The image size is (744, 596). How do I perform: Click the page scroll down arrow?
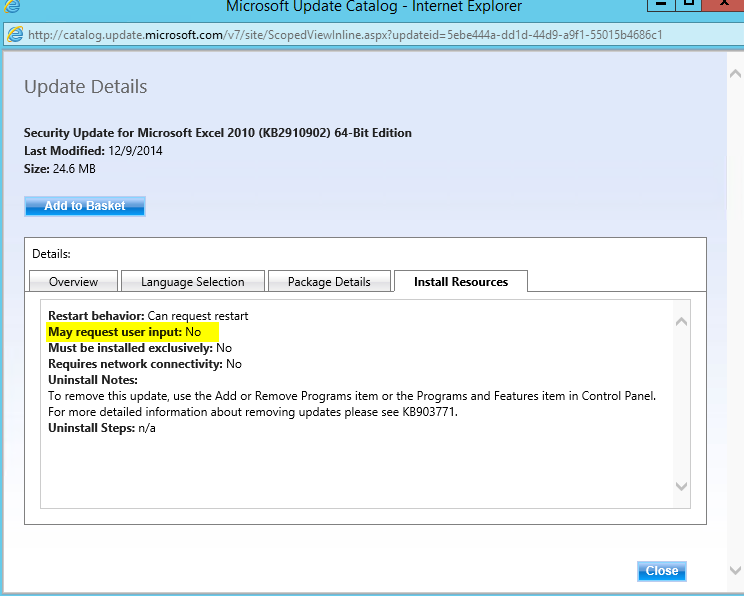pos(735,570)
